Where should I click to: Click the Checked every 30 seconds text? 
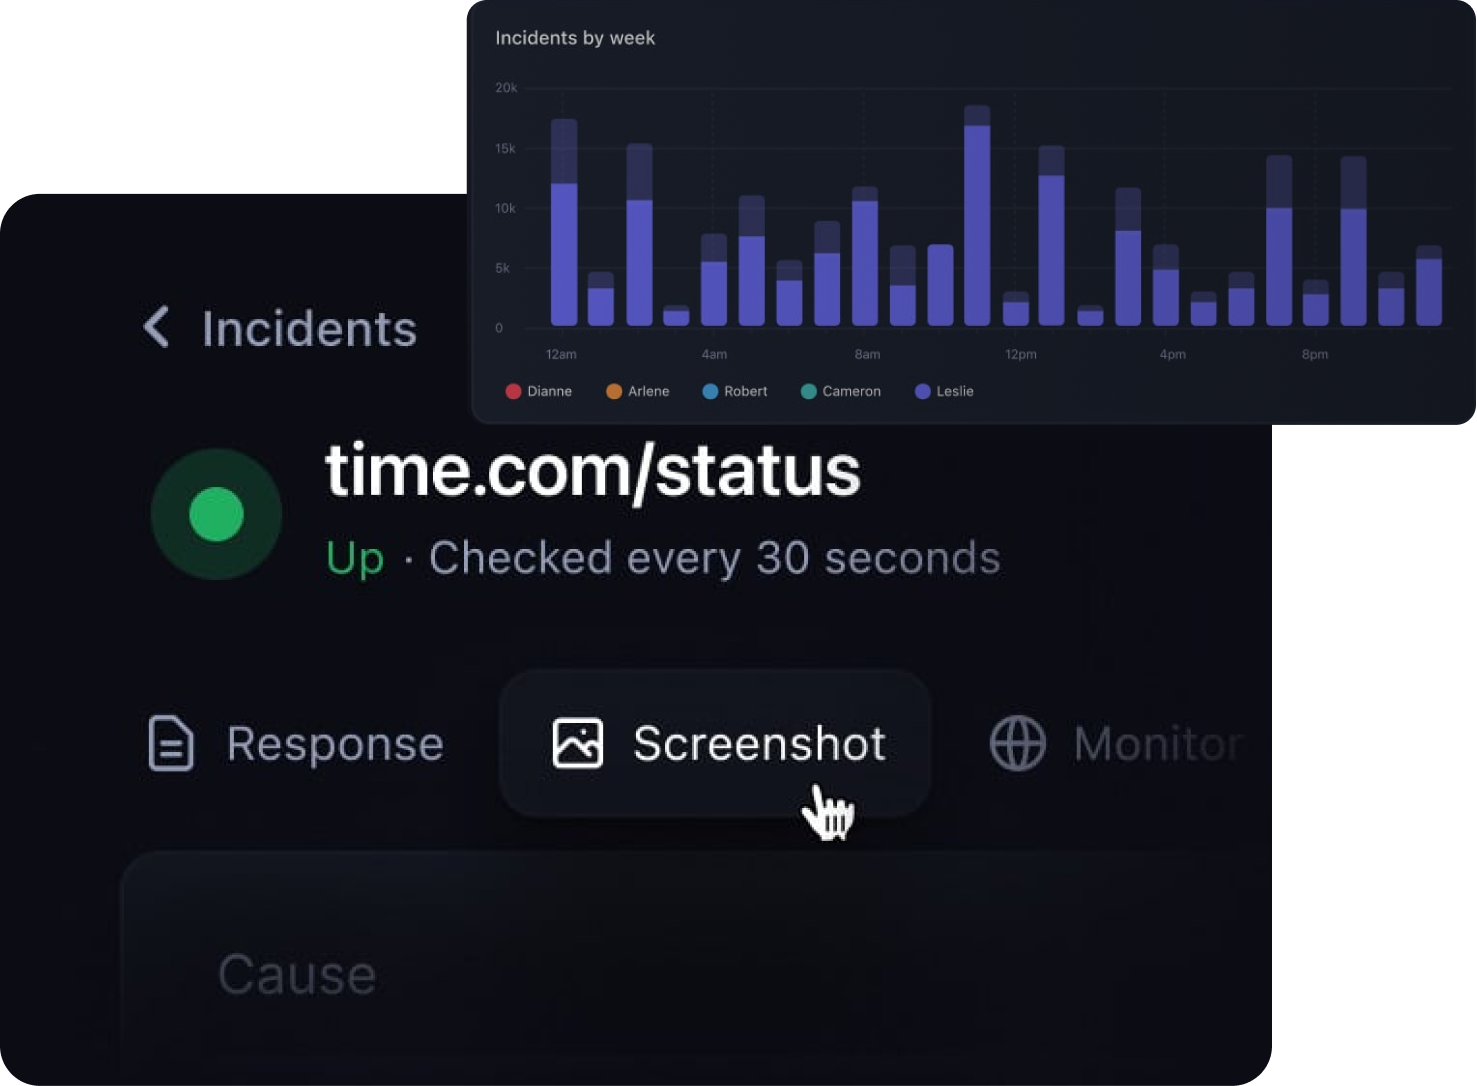tap(715, 558)
